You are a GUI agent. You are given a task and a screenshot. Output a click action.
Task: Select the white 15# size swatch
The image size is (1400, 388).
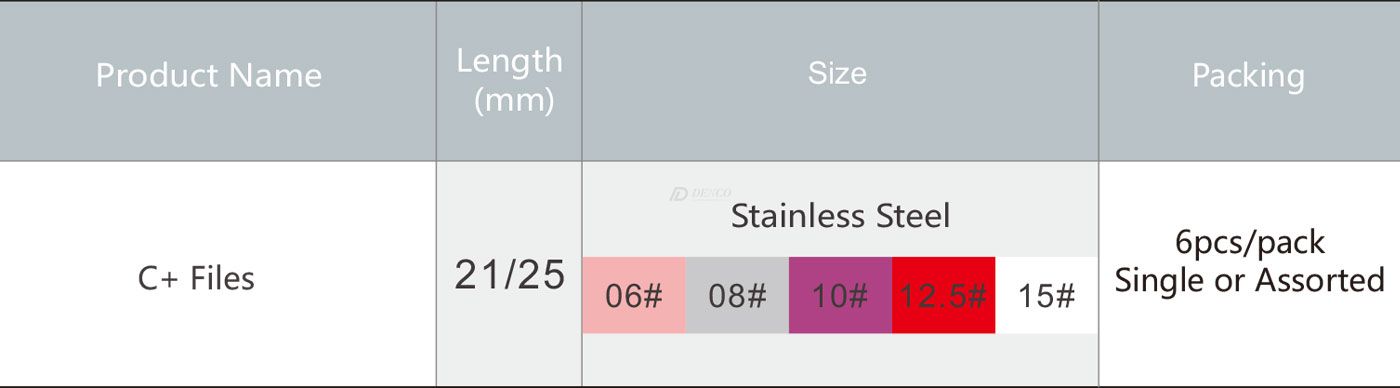pos(1046,295)
